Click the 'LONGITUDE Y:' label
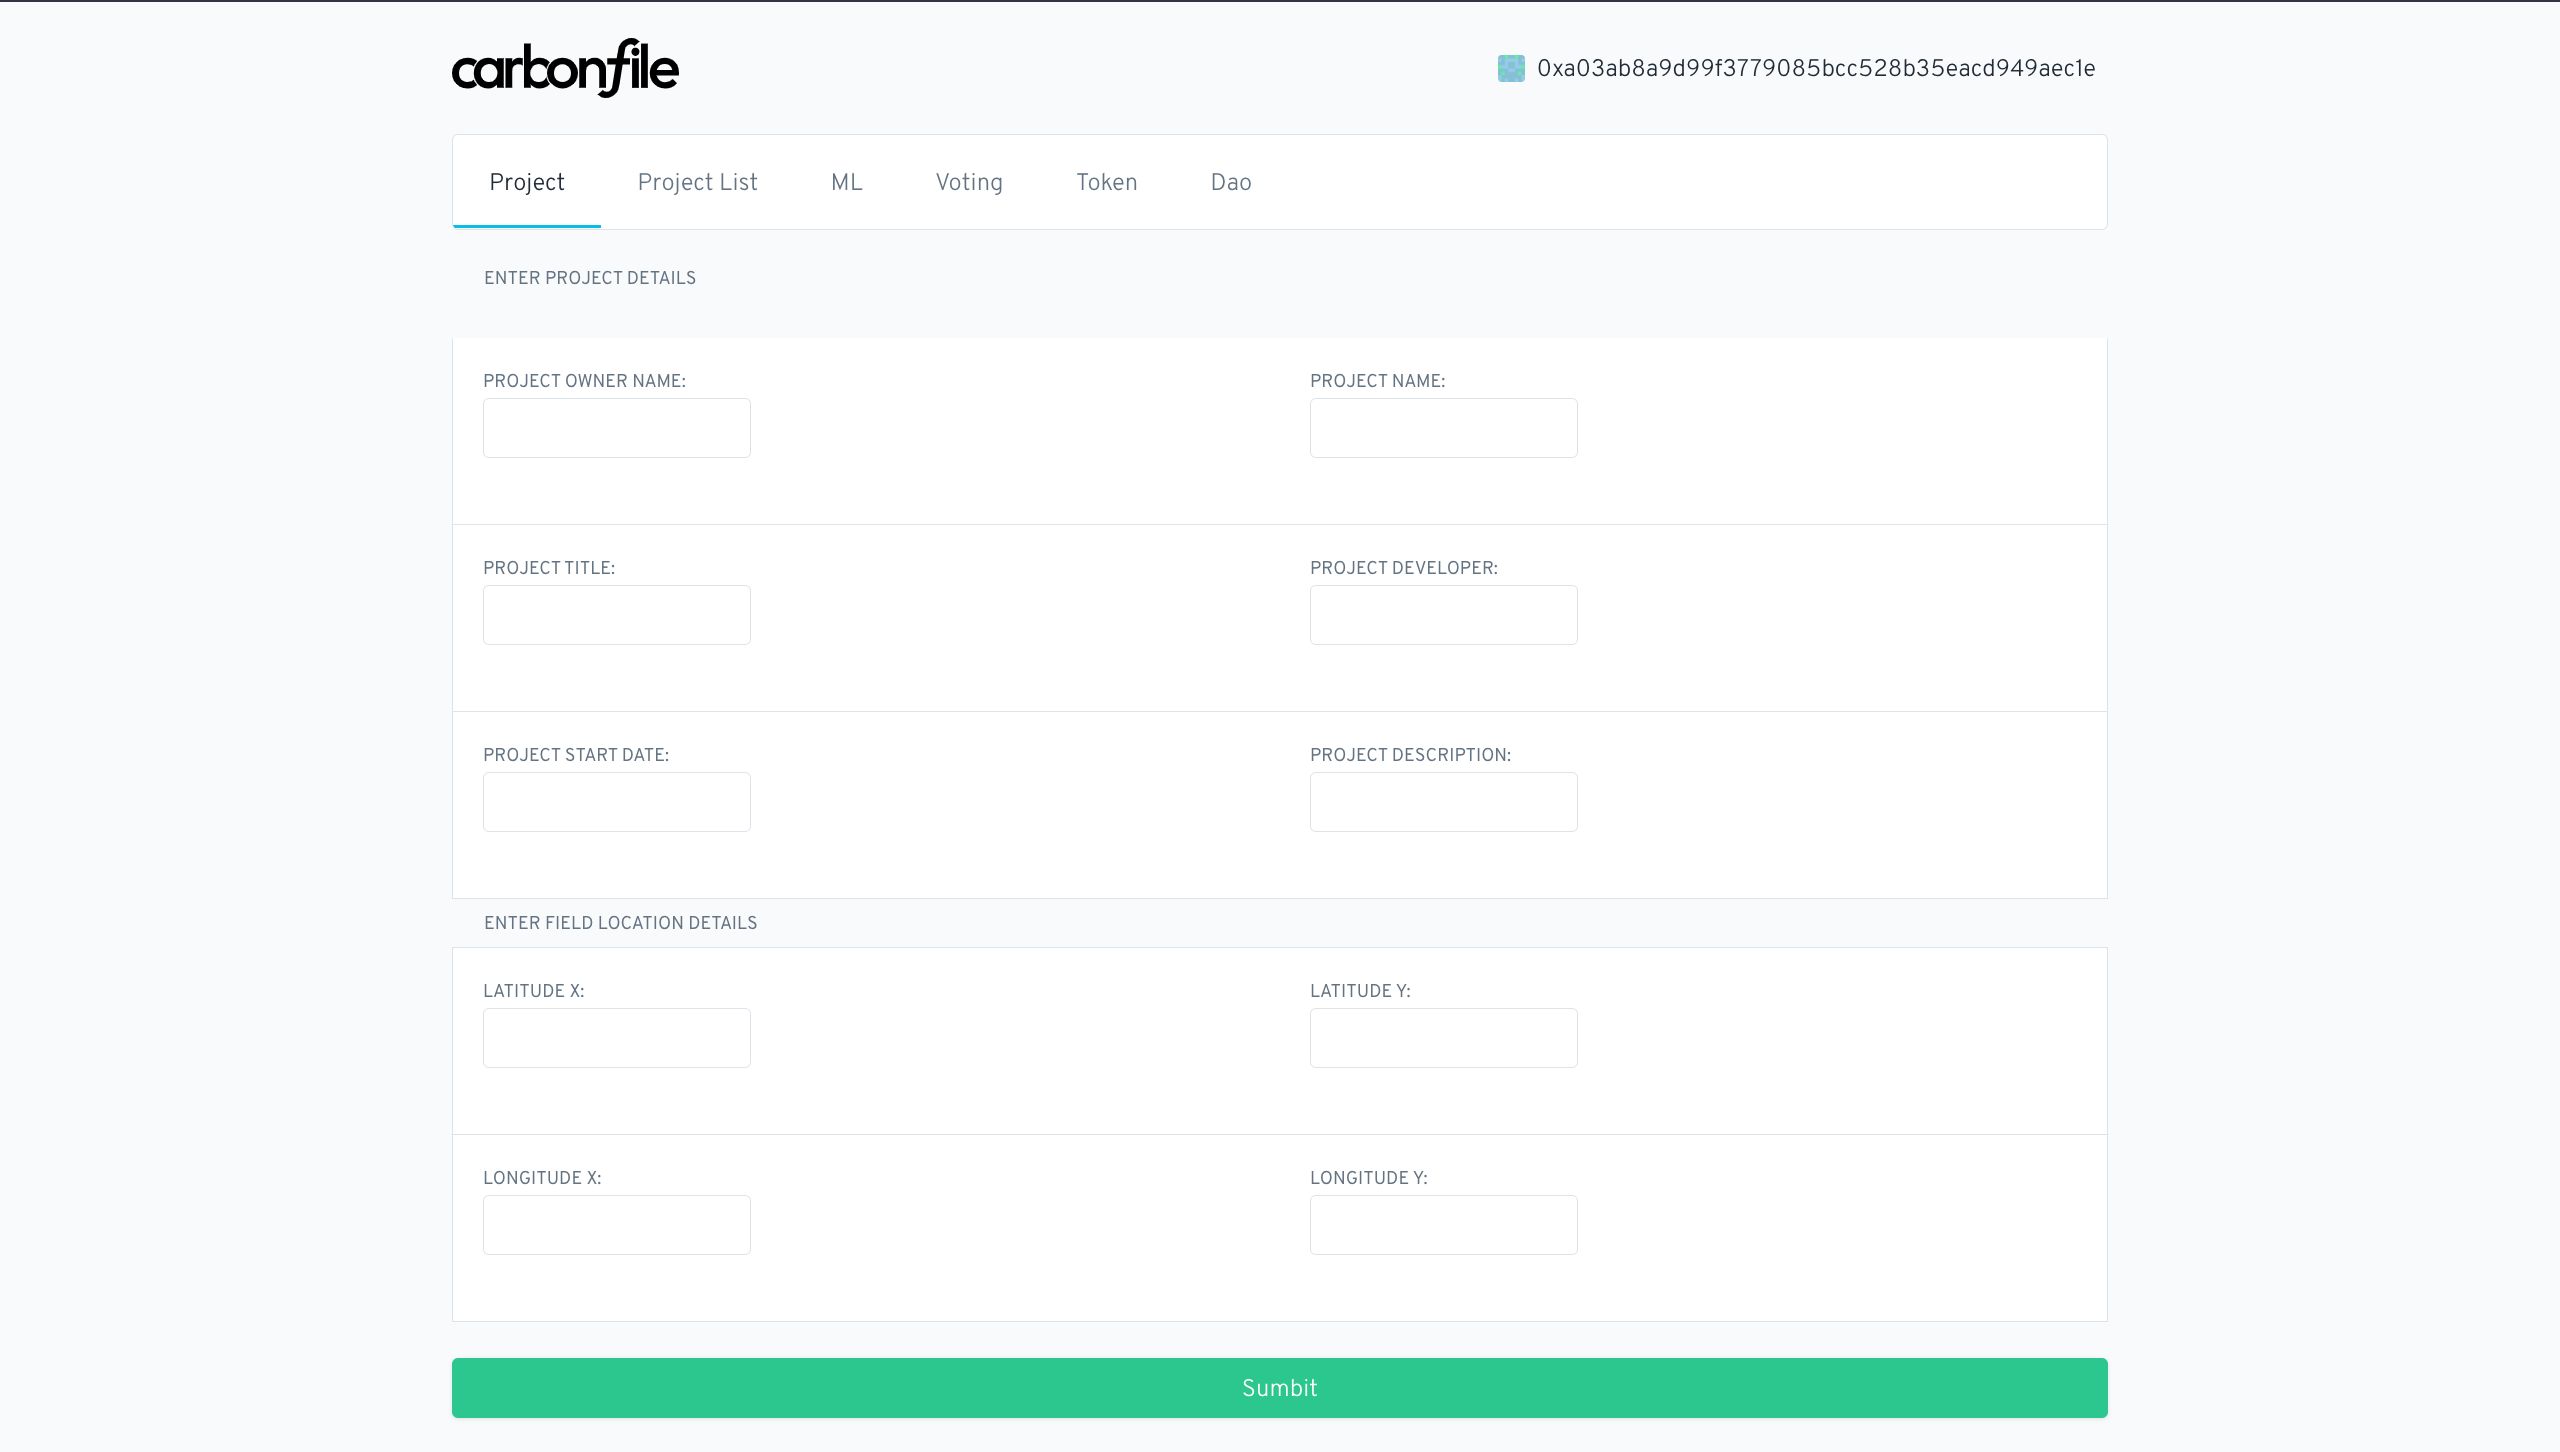Image resolution: width=2560 pixels, height=1452 pixels. coord(1369,1178)
